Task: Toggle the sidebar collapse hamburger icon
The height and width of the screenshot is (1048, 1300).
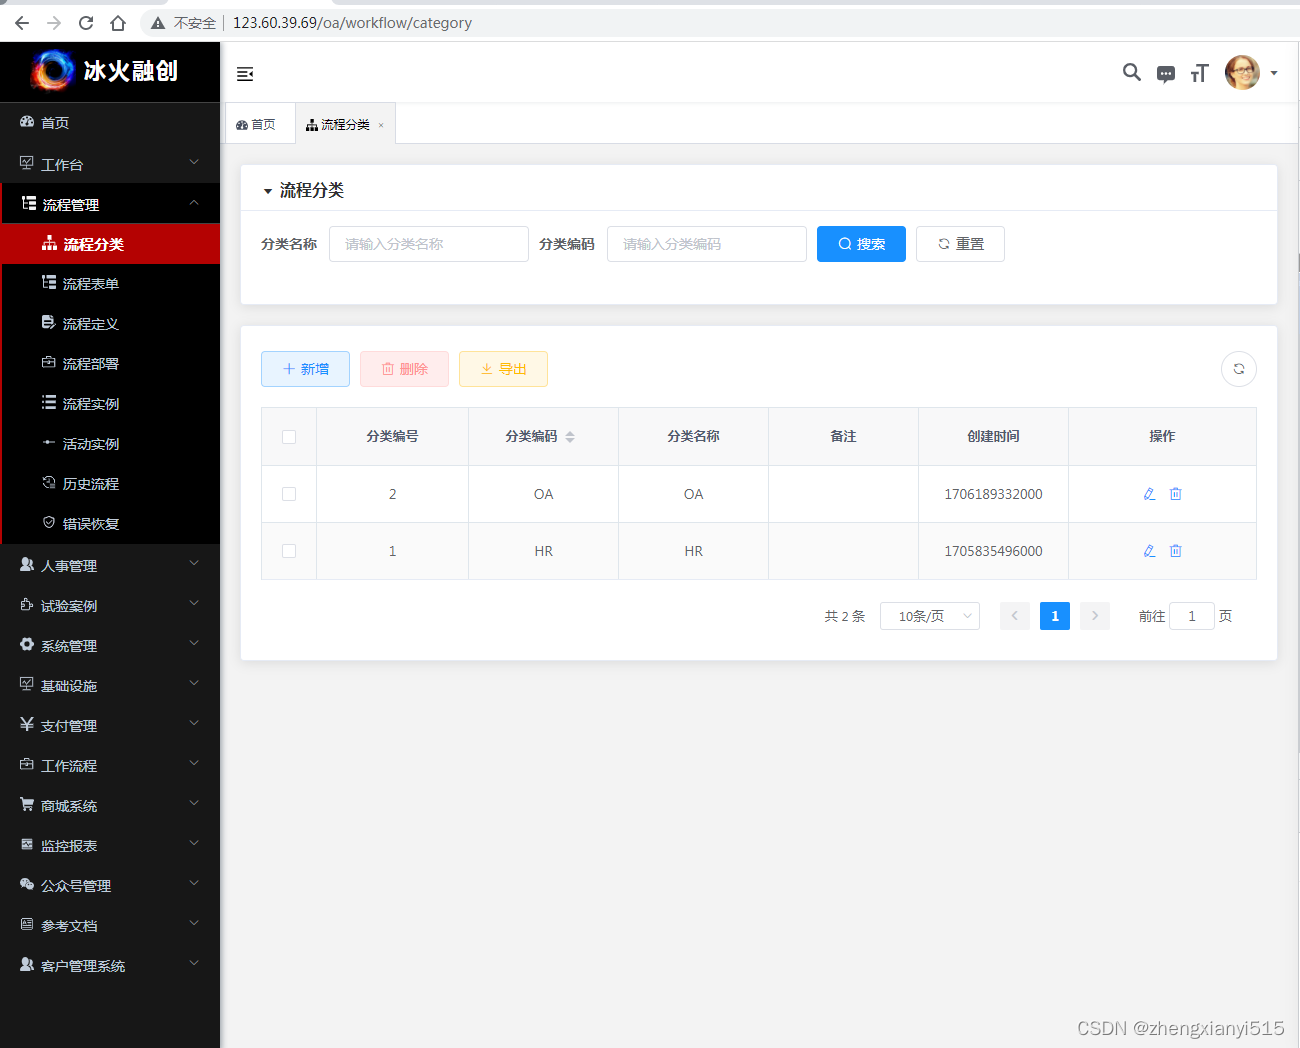Action: 245,74
